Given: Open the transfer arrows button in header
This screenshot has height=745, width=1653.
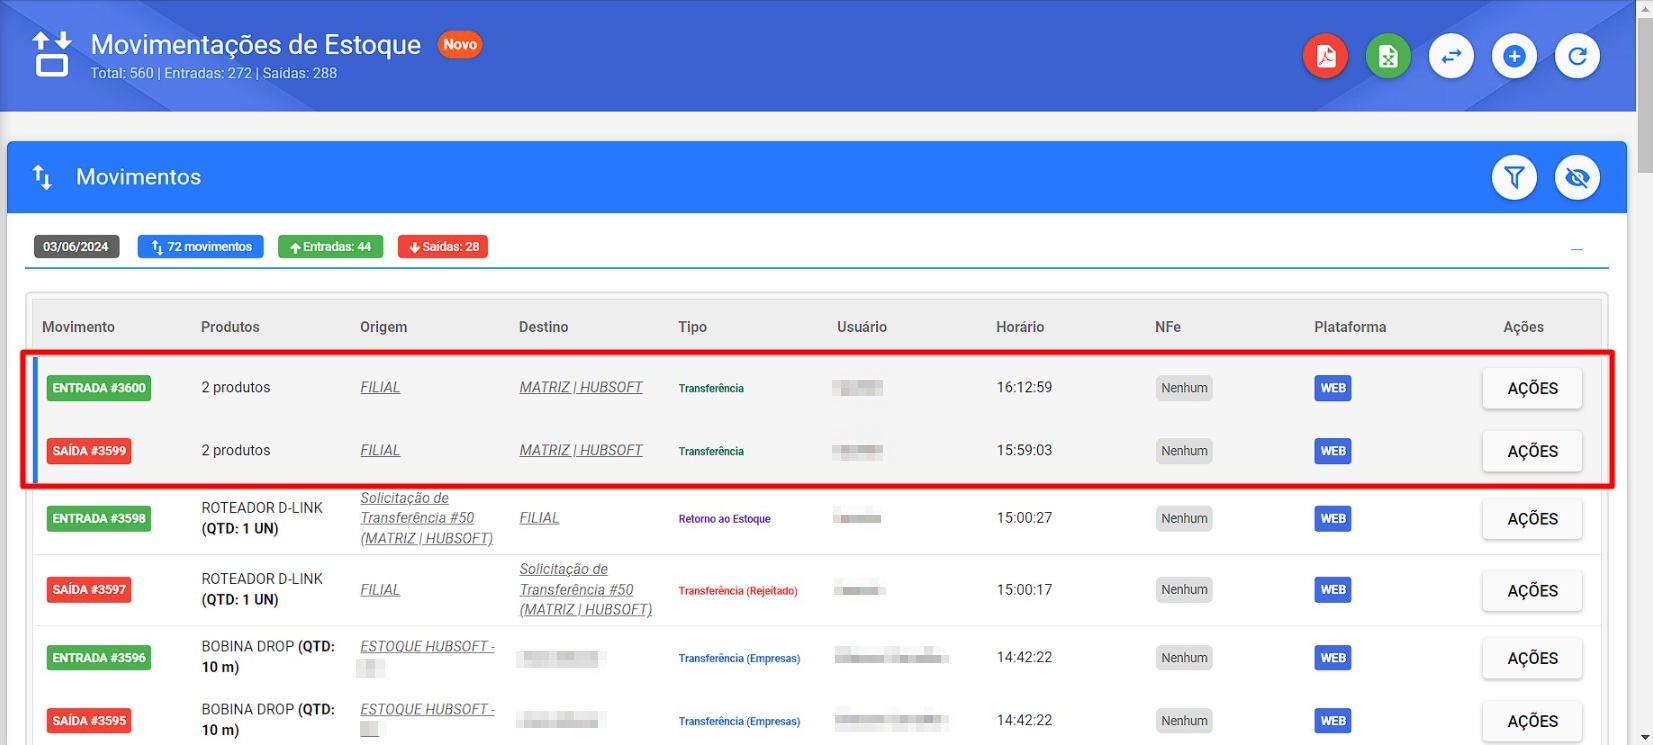Looking at the screenshot, I should (x=1451, y=56).
